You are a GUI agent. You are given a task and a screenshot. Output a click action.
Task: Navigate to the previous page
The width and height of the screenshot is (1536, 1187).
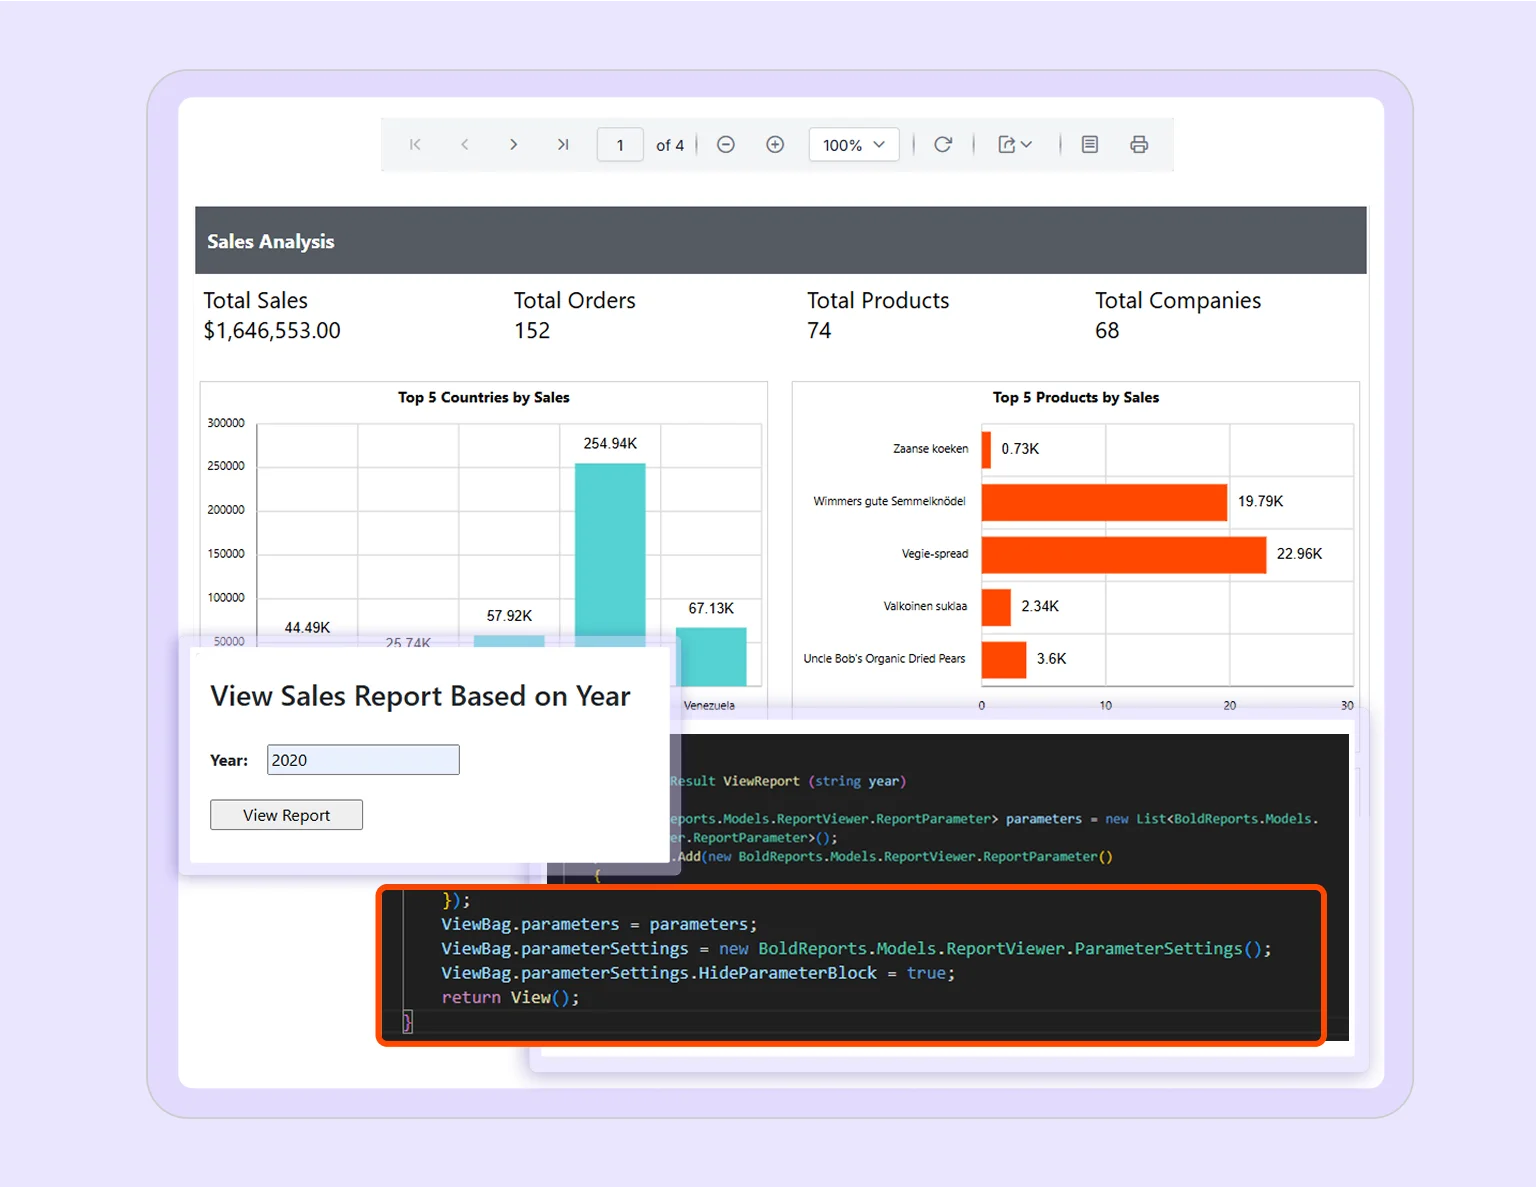coord(464,144)
